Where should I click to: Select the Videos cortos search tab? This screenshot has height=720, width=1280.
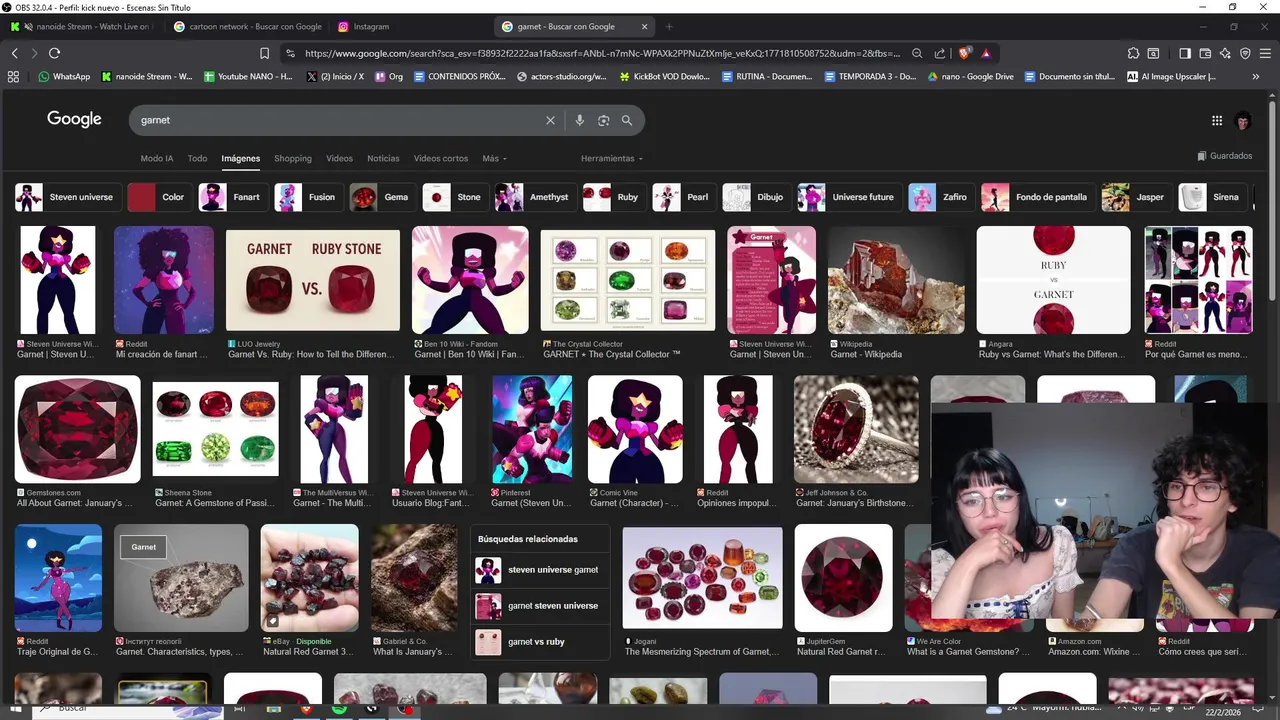click(441, 158)
